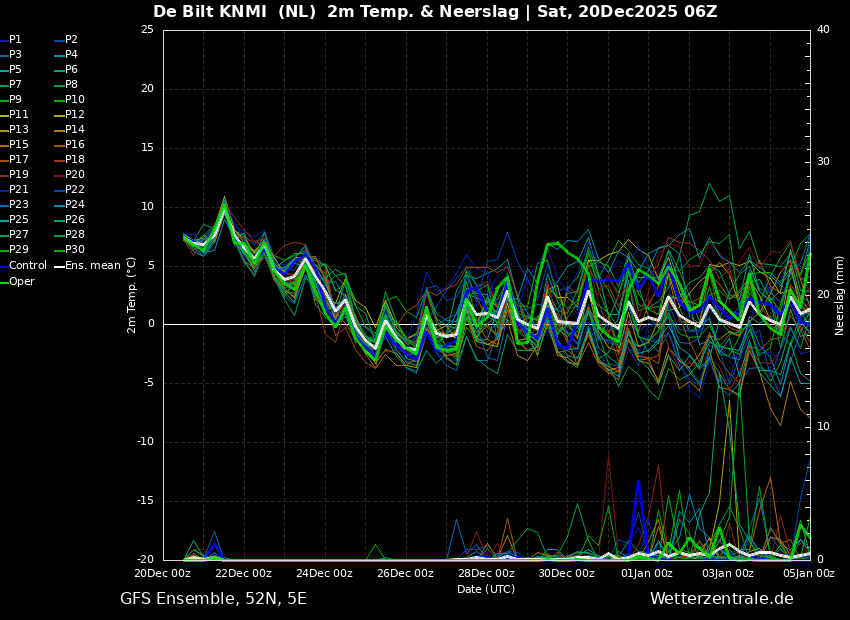Click the 03Jan 00z date tick label
This screenshot has width=850, height=620.
click(x=727, y=573)
